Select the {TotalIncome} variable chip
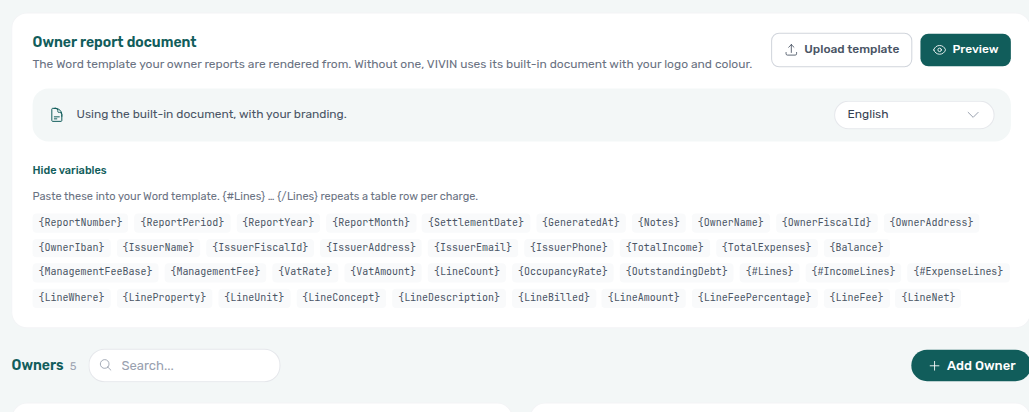Viewport: 1029px width, 412px height. (x=665, y=248)
